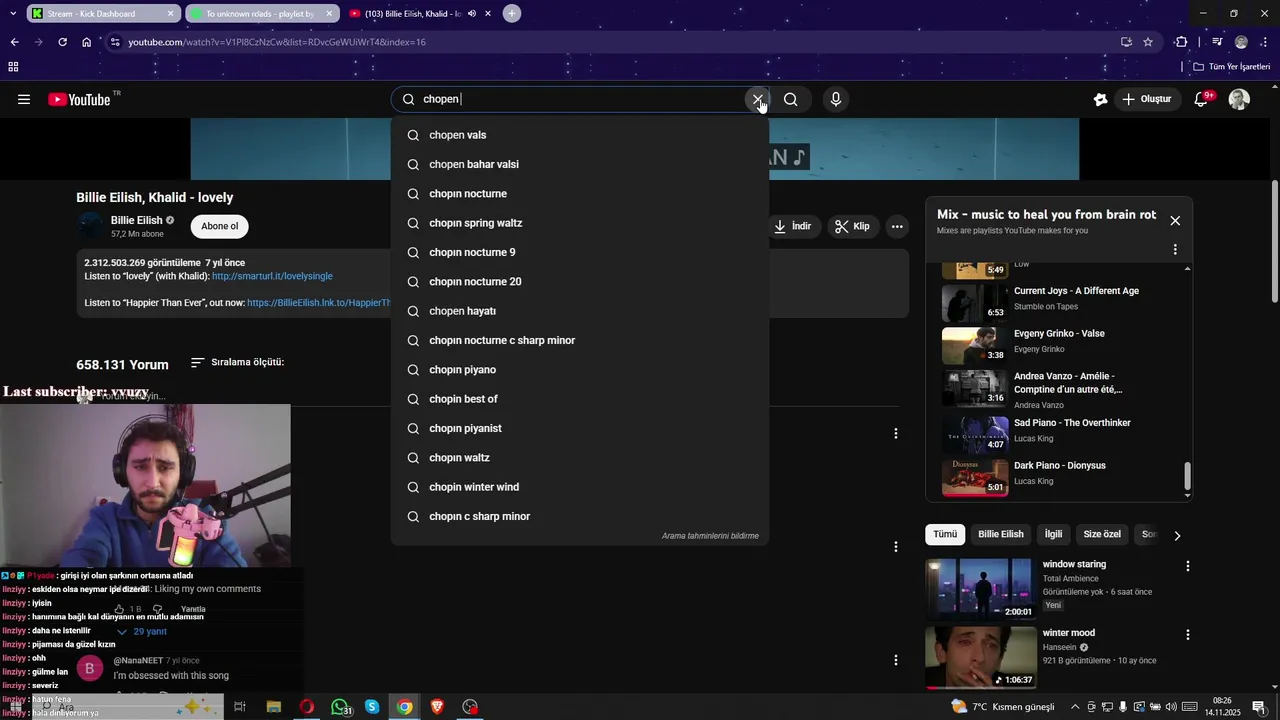This screenshot has width=1280, height=720.
Task: Select the Billie Eilish filter chip
Action: pos(1000,534)
